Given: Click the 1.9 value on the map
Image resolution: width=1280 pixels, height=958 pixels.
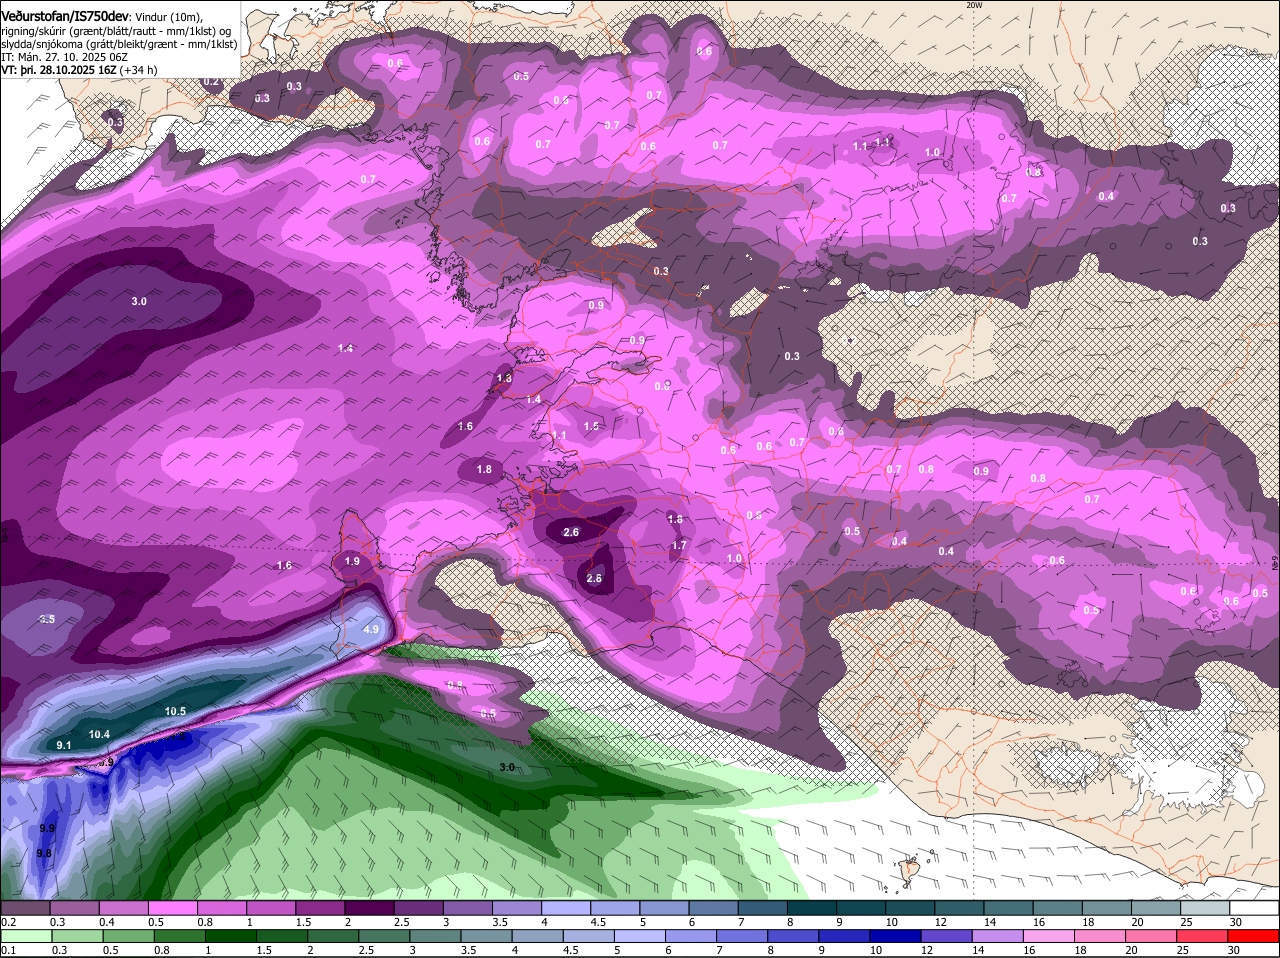Looking at the screenshot, I should [x=352, y=561].
